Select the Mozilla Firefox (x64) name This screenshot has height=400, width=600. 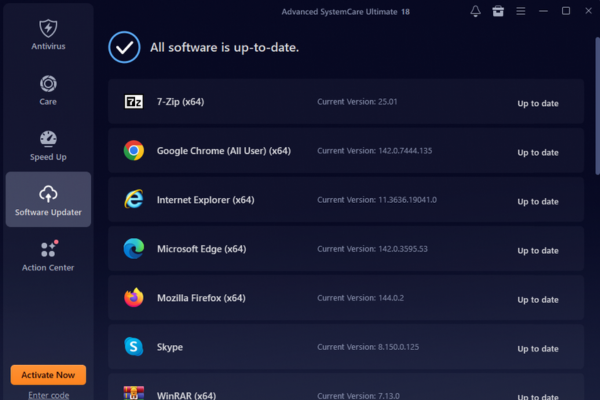(x=201, y=298)
